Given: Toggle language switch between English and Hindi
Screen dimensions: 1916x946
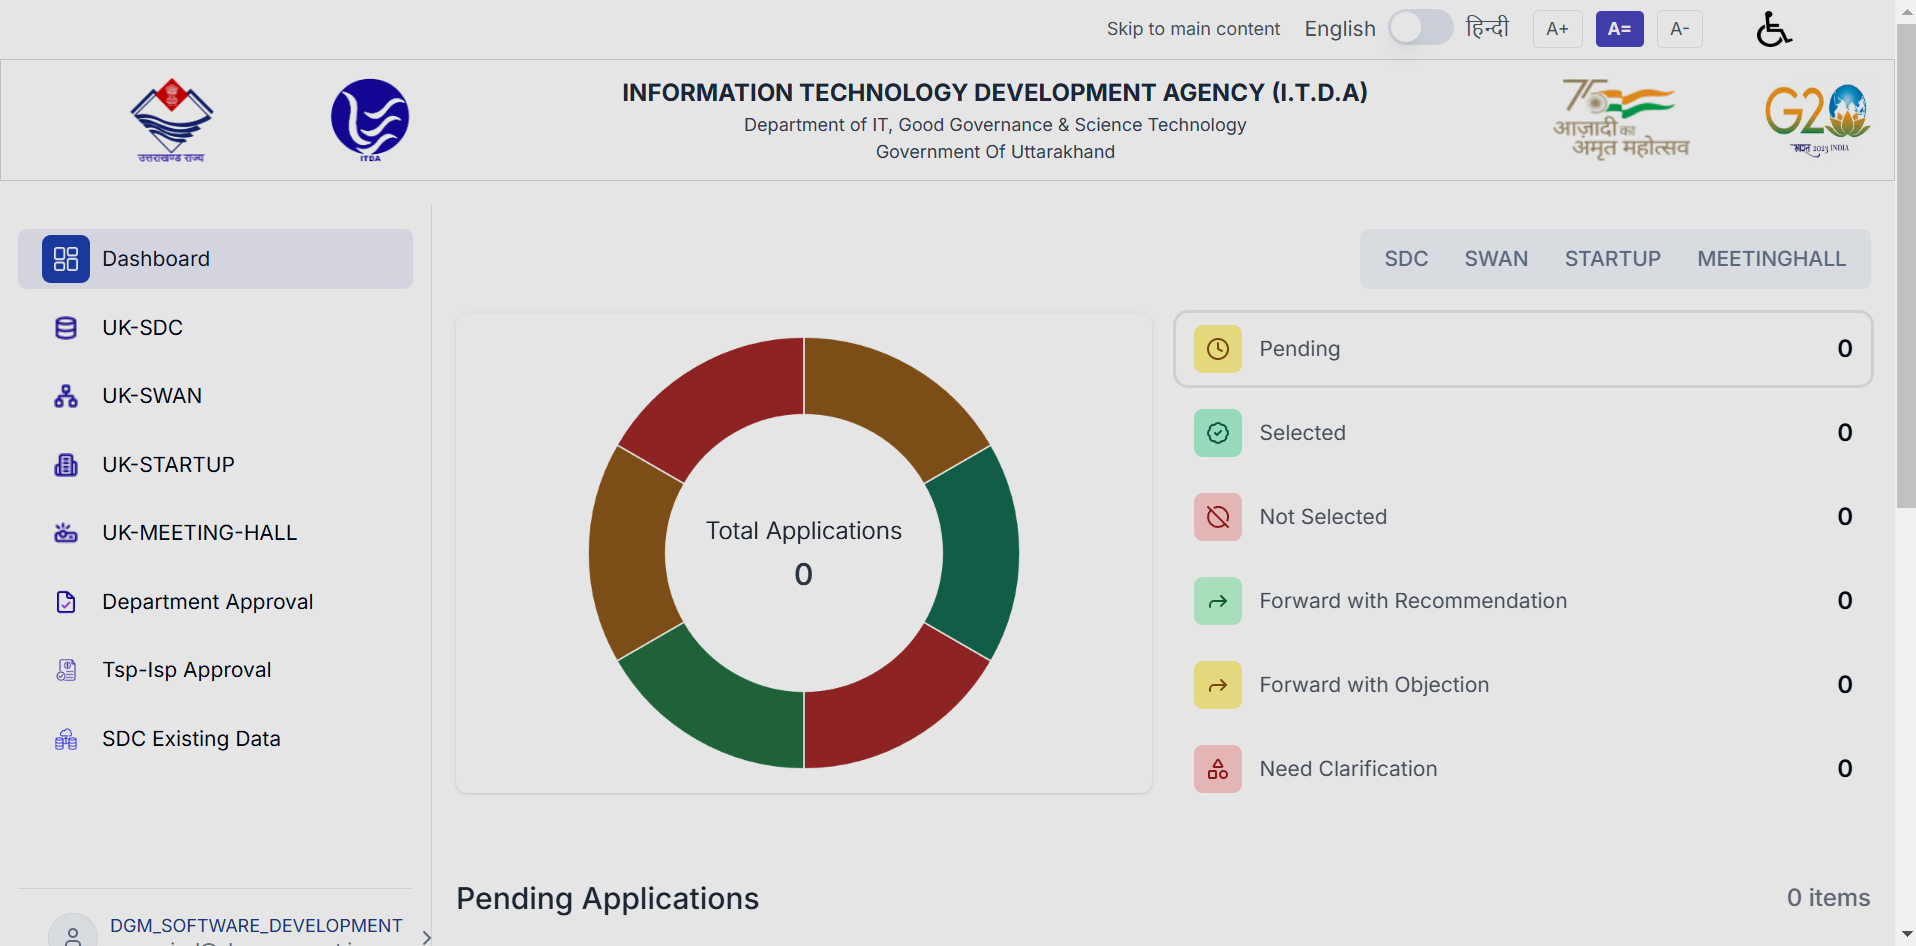Looking at the screenshot, I should coord(1420,28).
